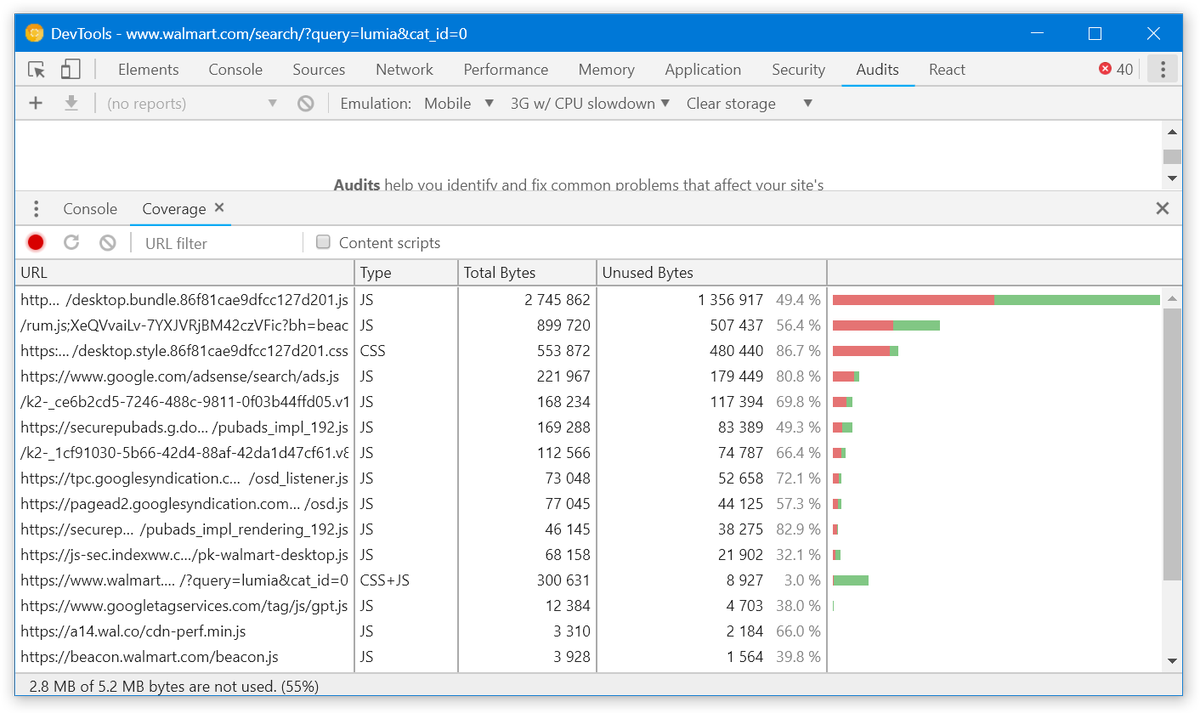Toggle the device toolbar icon
The image size is (1200, 713).
coord(70,69)
